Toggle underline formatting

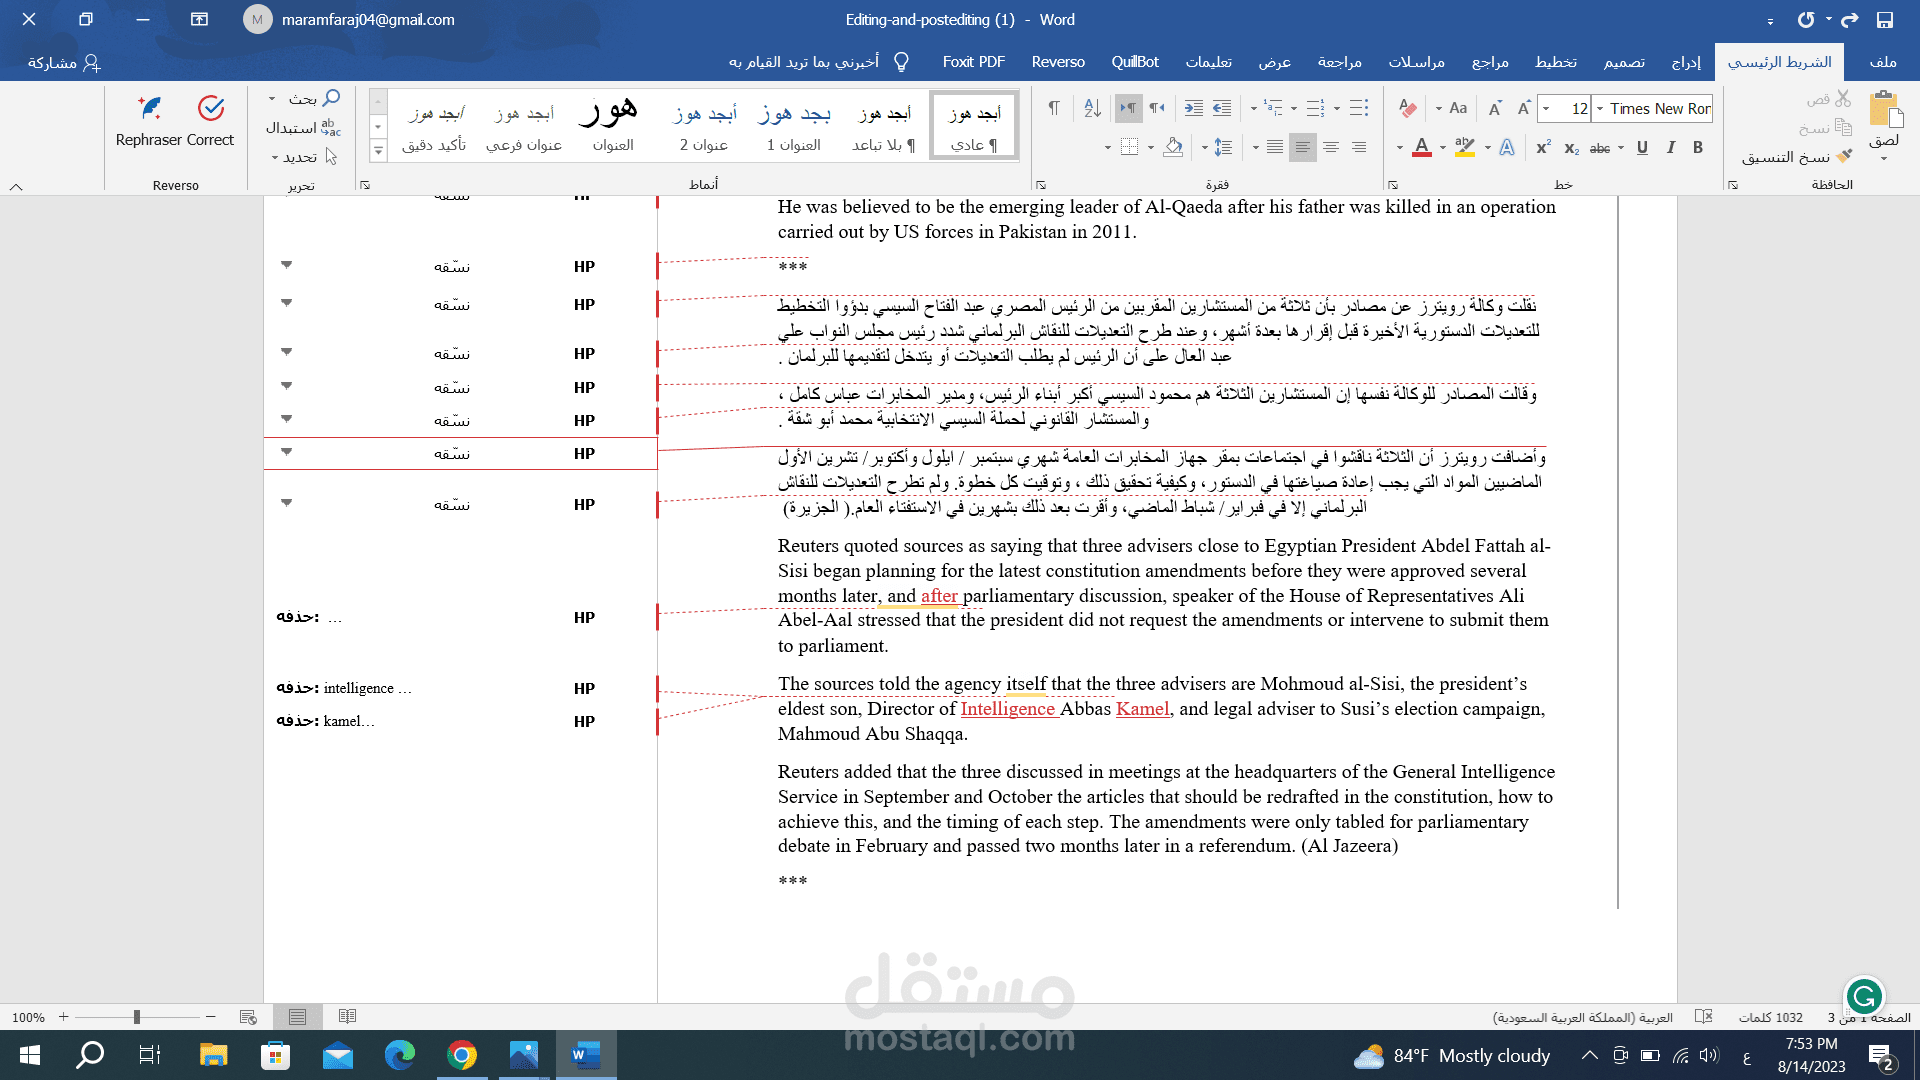click(1642, 148)
